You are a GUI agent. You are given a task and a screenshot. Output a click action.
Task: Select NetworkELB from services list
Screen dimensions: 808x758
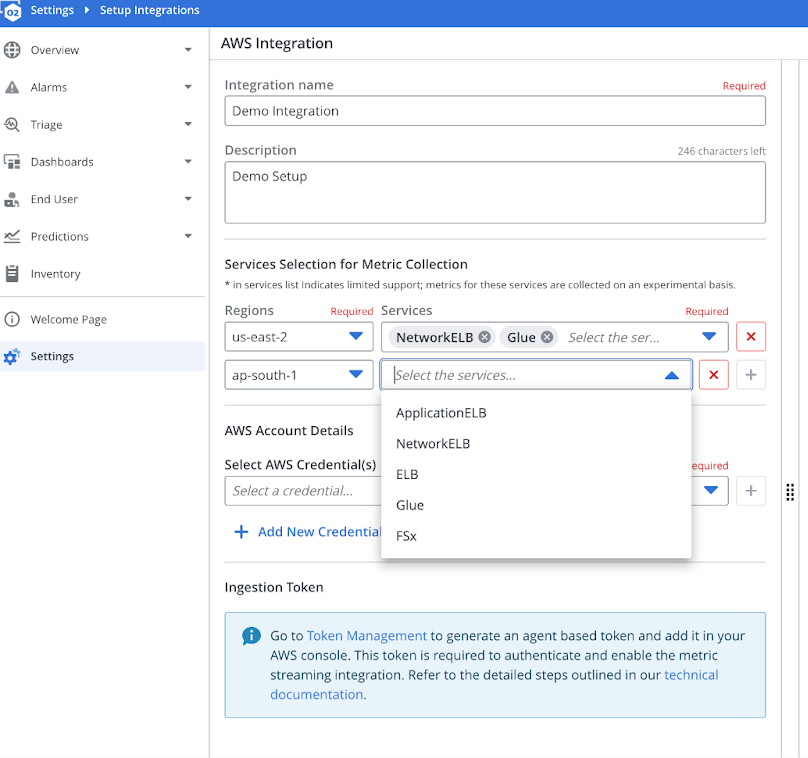(x=536, y=444)
